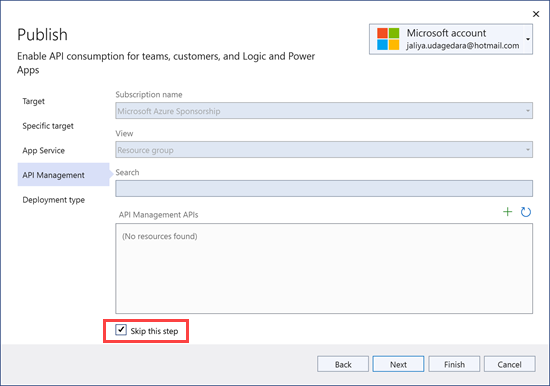Click the green plus to create new API

507,212
